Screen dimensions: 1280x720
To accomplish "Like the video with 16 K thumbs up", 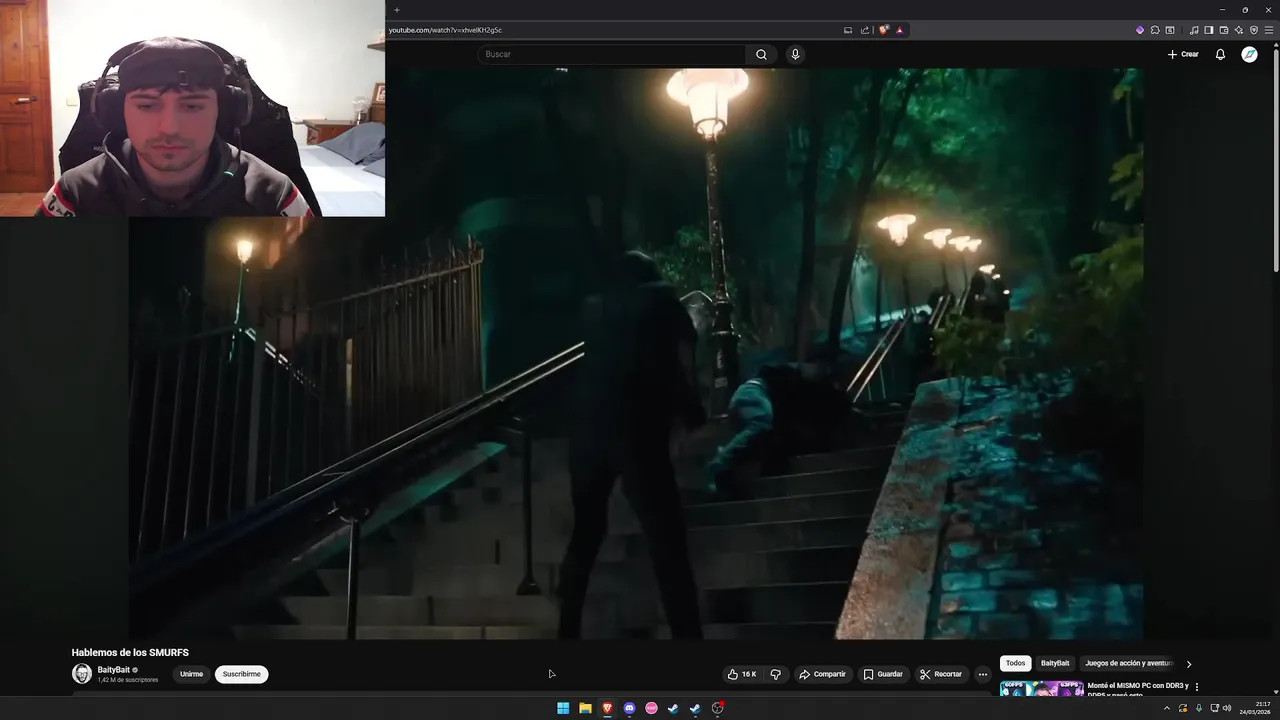I will (x=742, y=674).
